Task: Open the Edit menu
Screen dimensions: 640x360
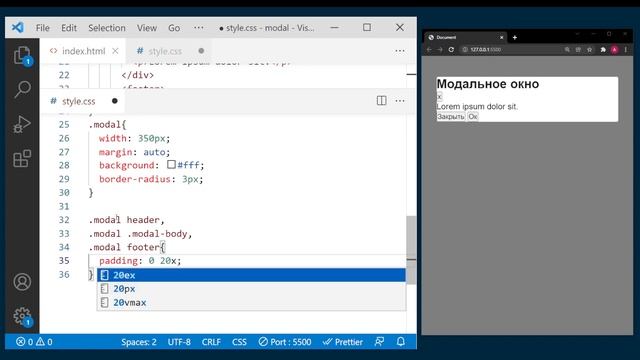Action: 69,28
